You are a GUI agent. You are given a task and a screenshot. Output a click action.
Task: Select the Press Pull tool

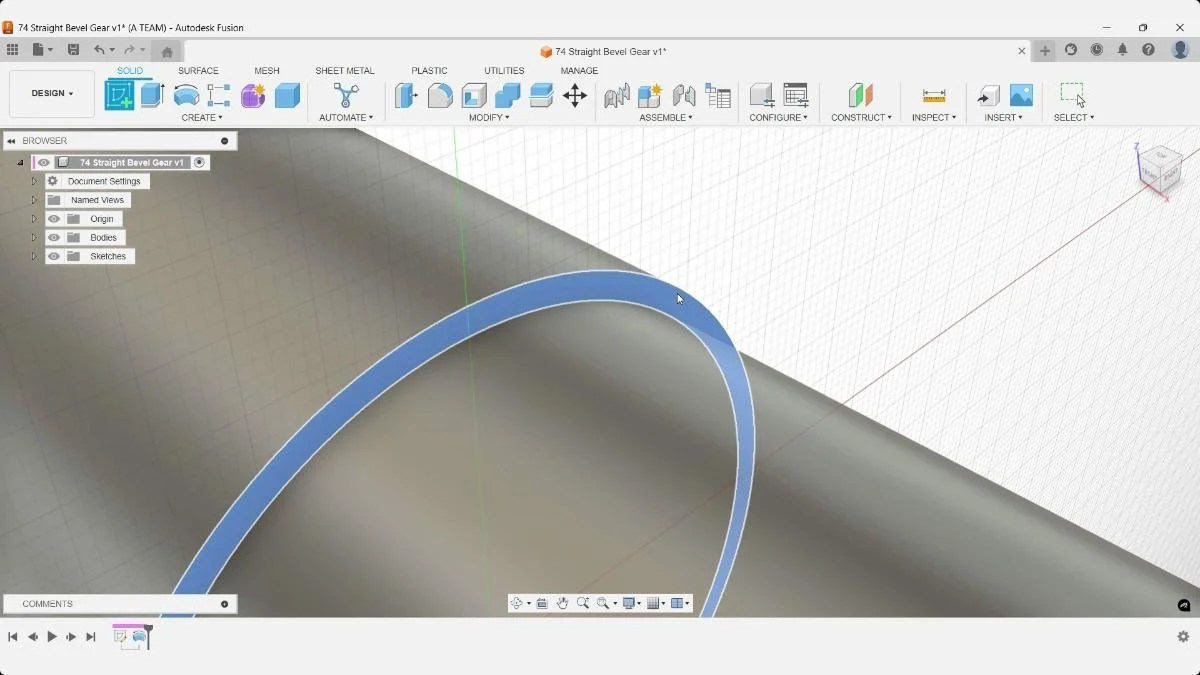point(406,95)
